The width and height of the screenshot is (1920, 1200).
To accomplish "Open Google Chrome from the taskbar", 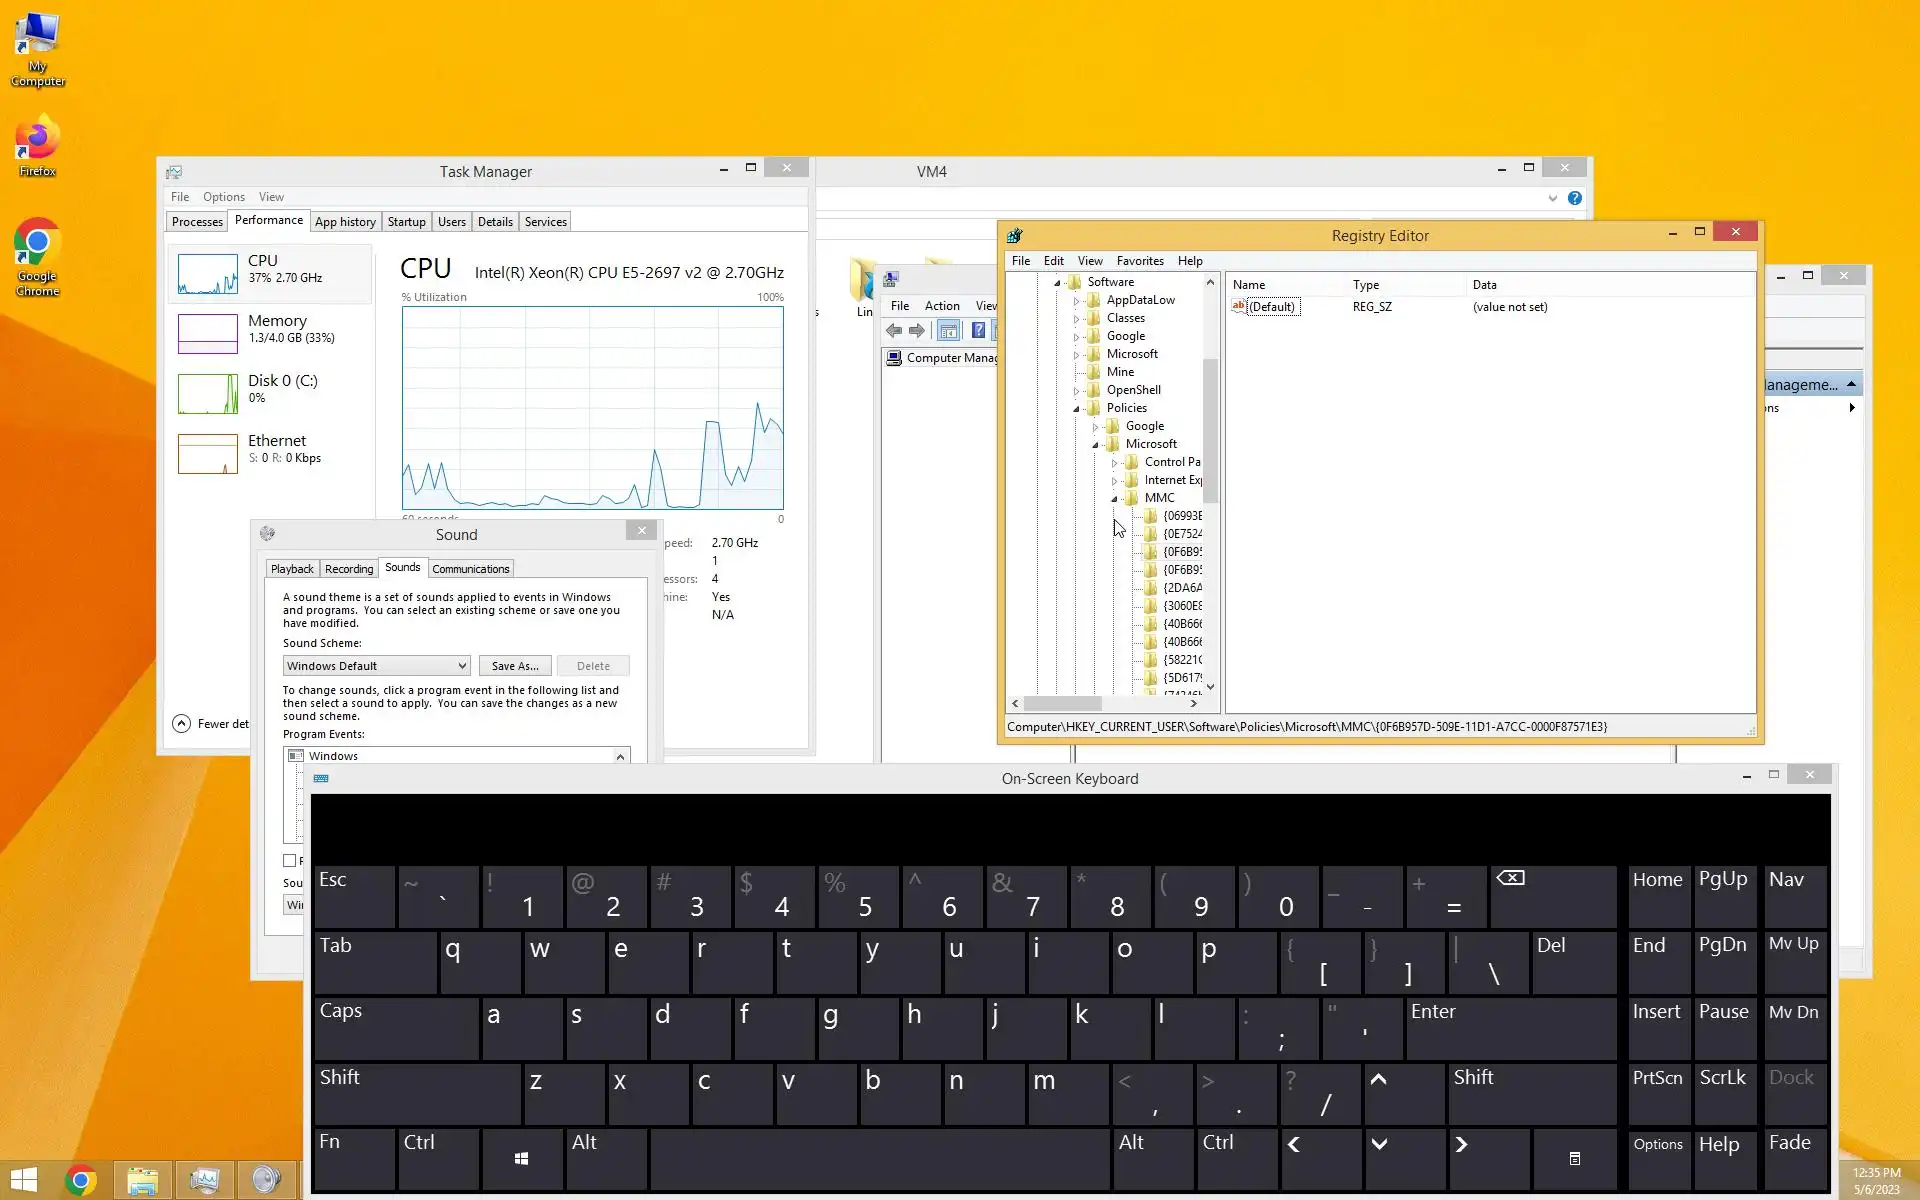I will click(x=81, y=1180).
